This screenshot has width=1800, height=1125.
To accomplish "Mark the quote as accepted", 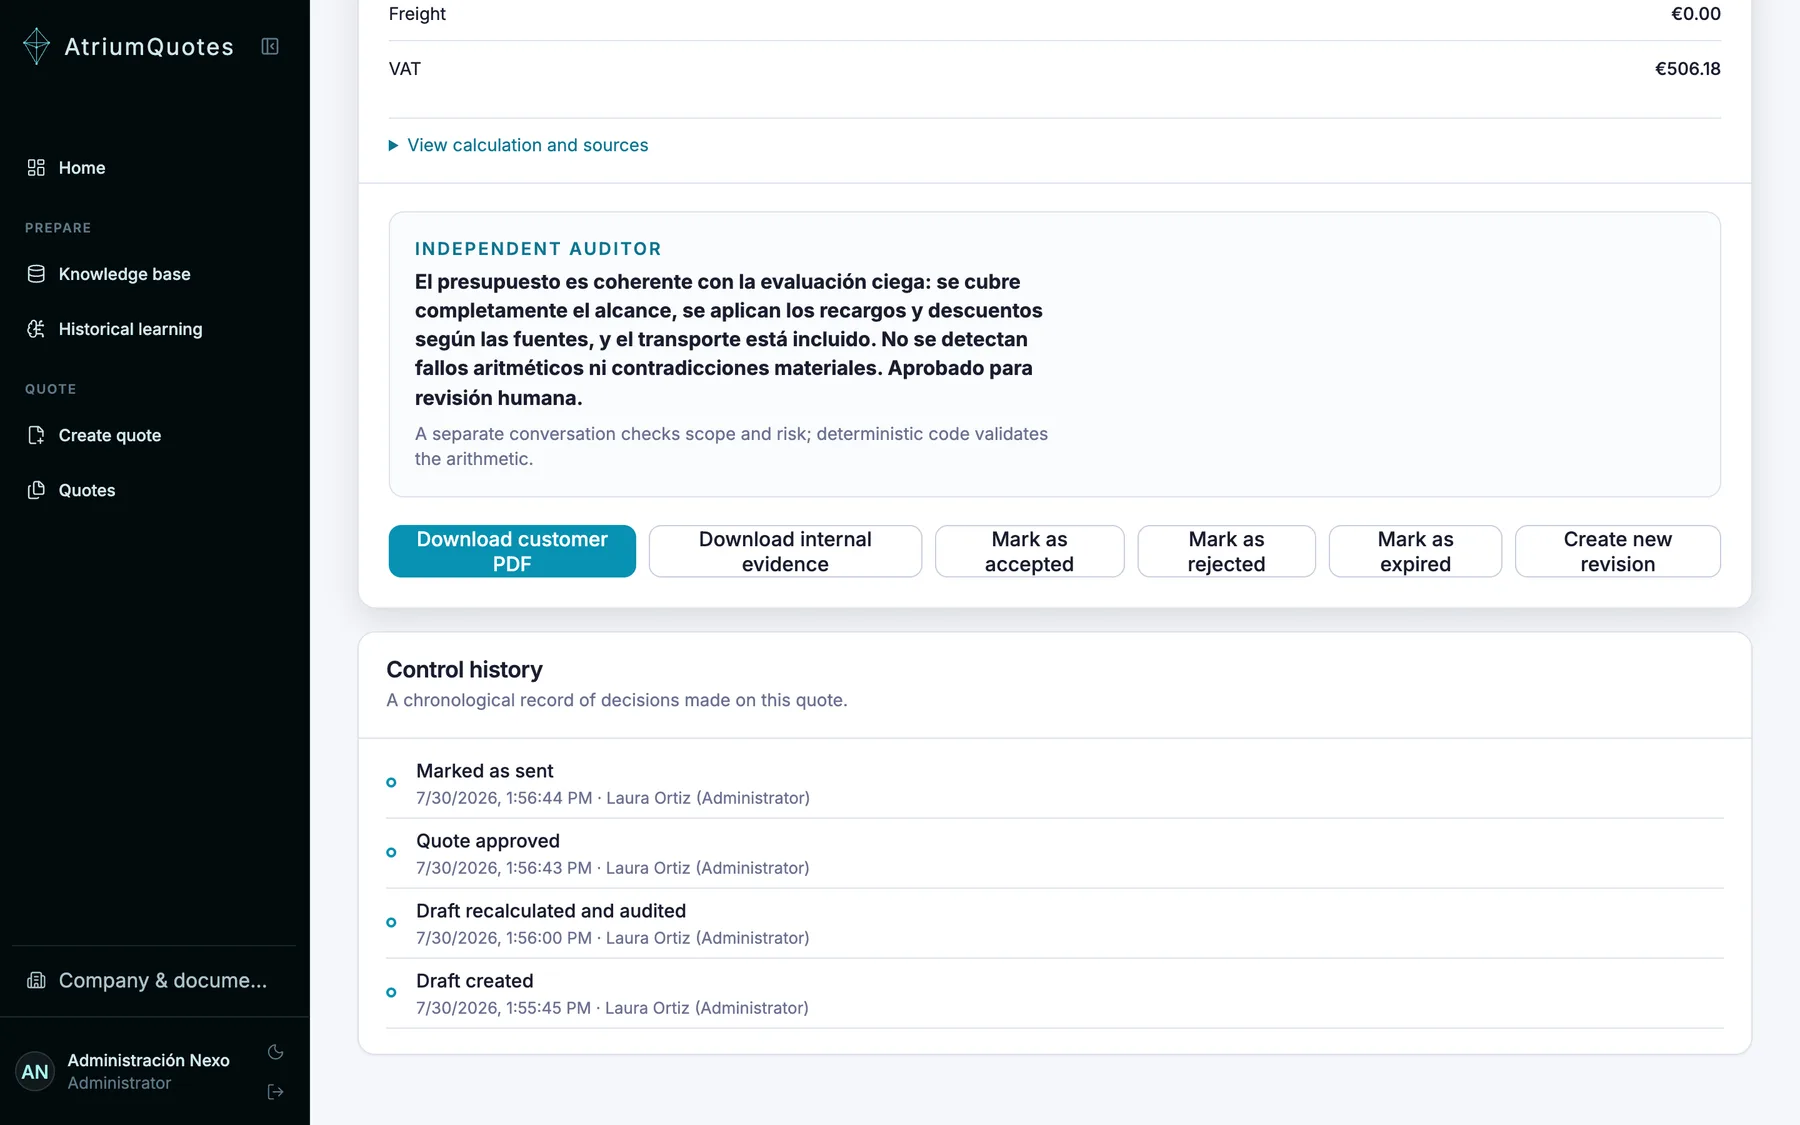I will coord(1029,551).
